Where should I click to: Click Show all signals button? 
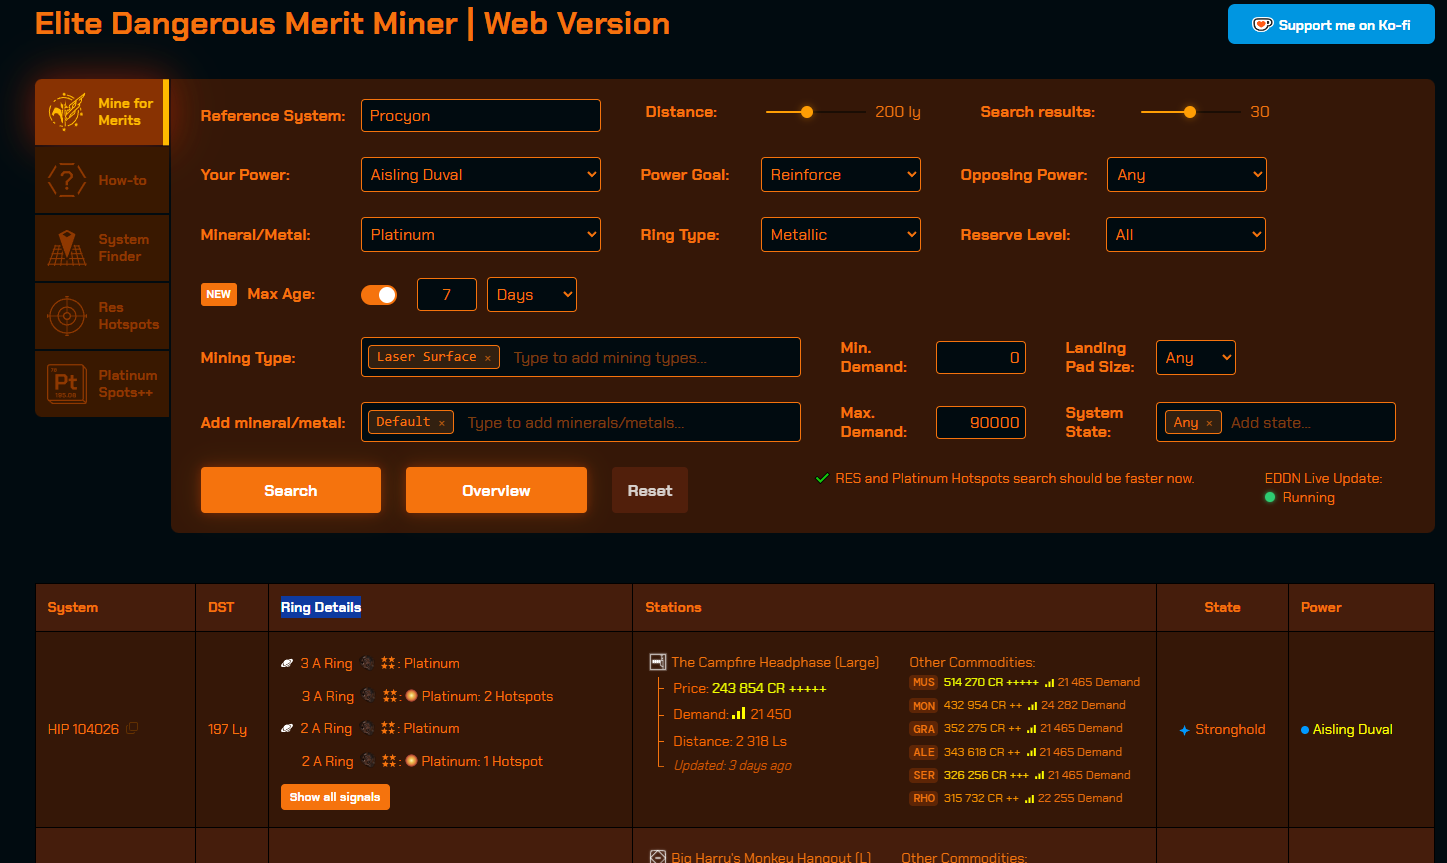335,797
